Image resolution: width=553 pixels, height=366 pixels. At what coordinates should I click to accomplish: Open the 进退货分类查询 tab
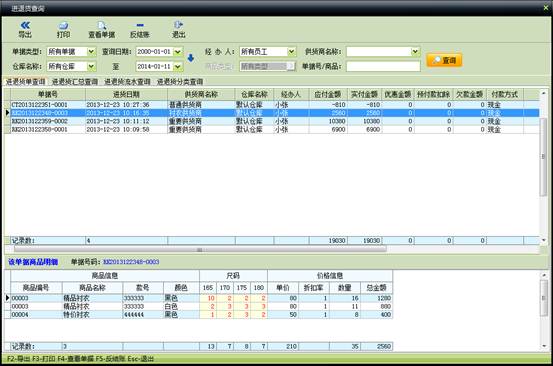pyautogui.click(x=180, y=82)
